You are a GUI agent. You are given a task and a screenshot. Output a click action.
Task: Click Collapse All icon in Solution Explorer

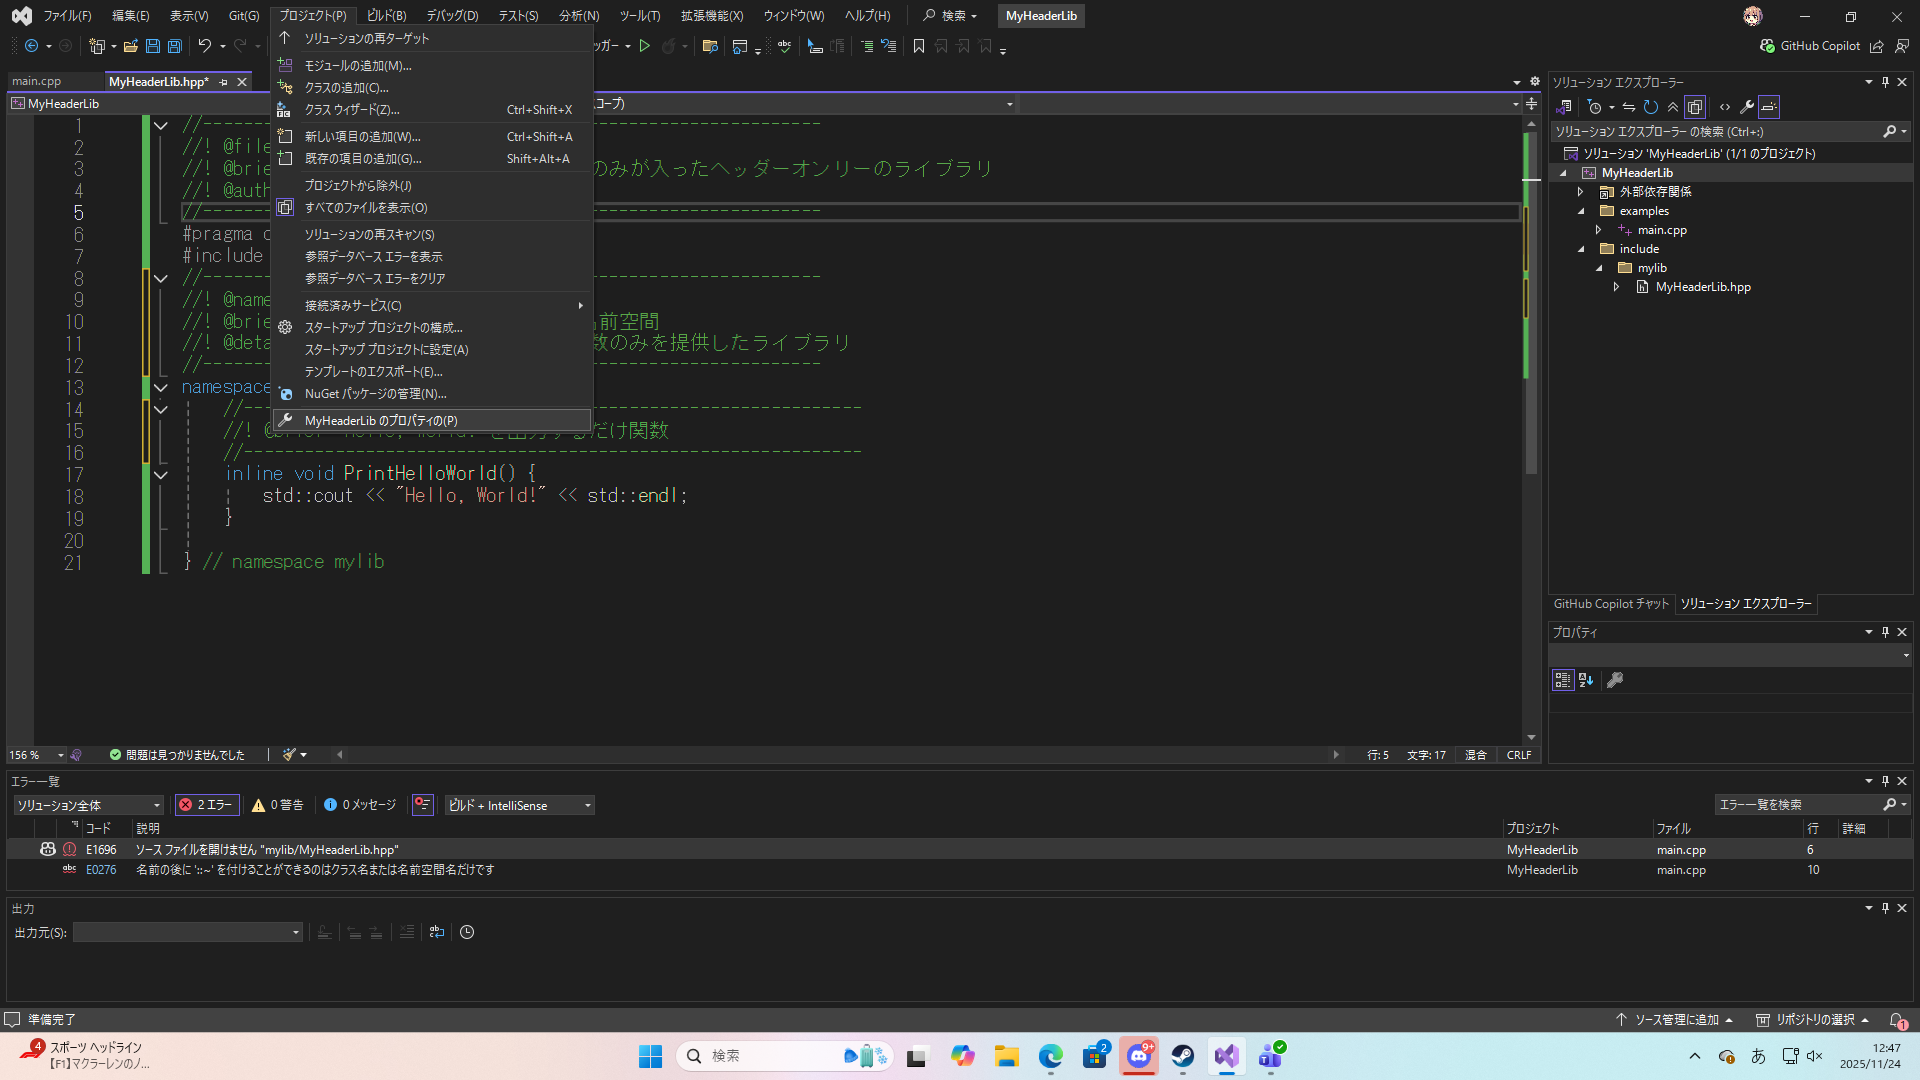point(1673,107)
